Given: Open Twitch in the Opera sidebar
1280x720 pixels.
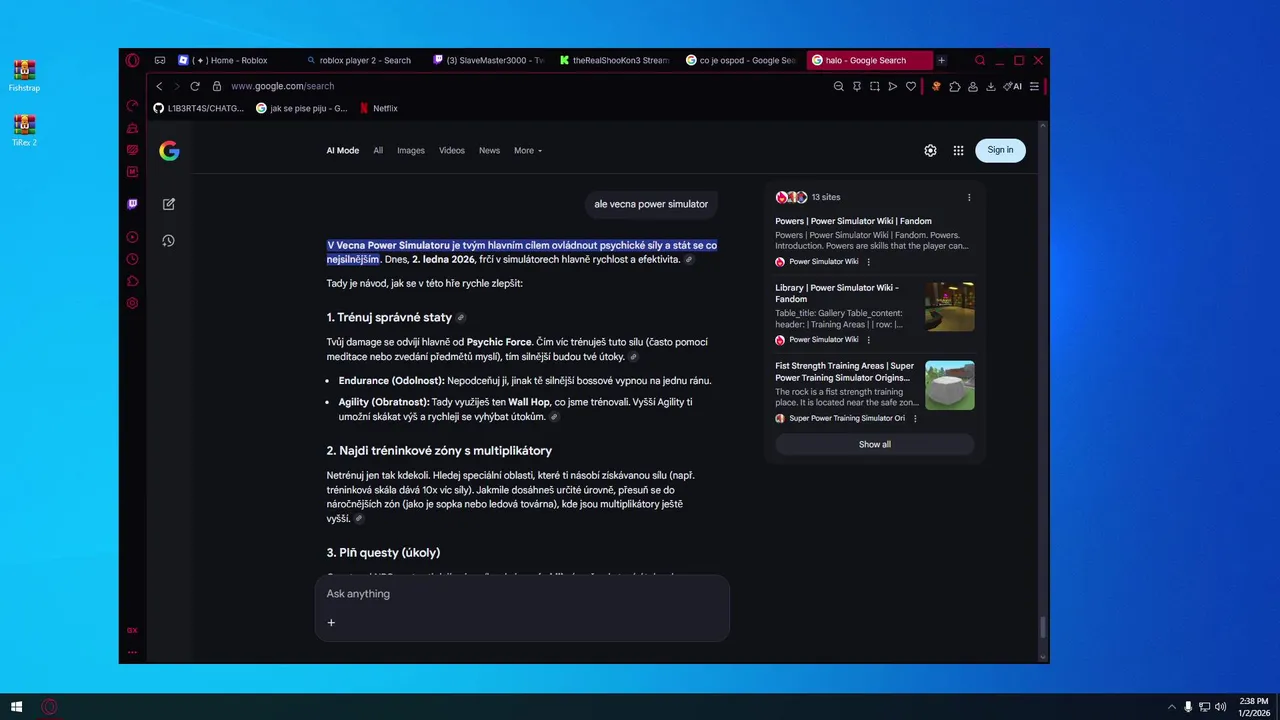Looking at the screenshot, I should point(132,204).
